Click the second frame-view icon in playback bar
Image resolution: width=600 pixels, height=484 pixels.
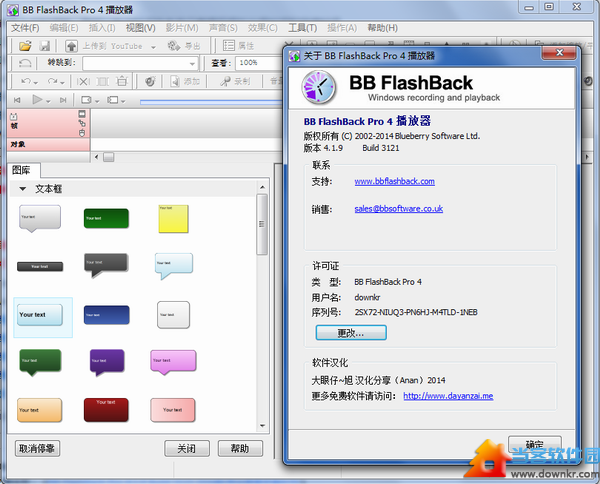[x=112, y=100]
